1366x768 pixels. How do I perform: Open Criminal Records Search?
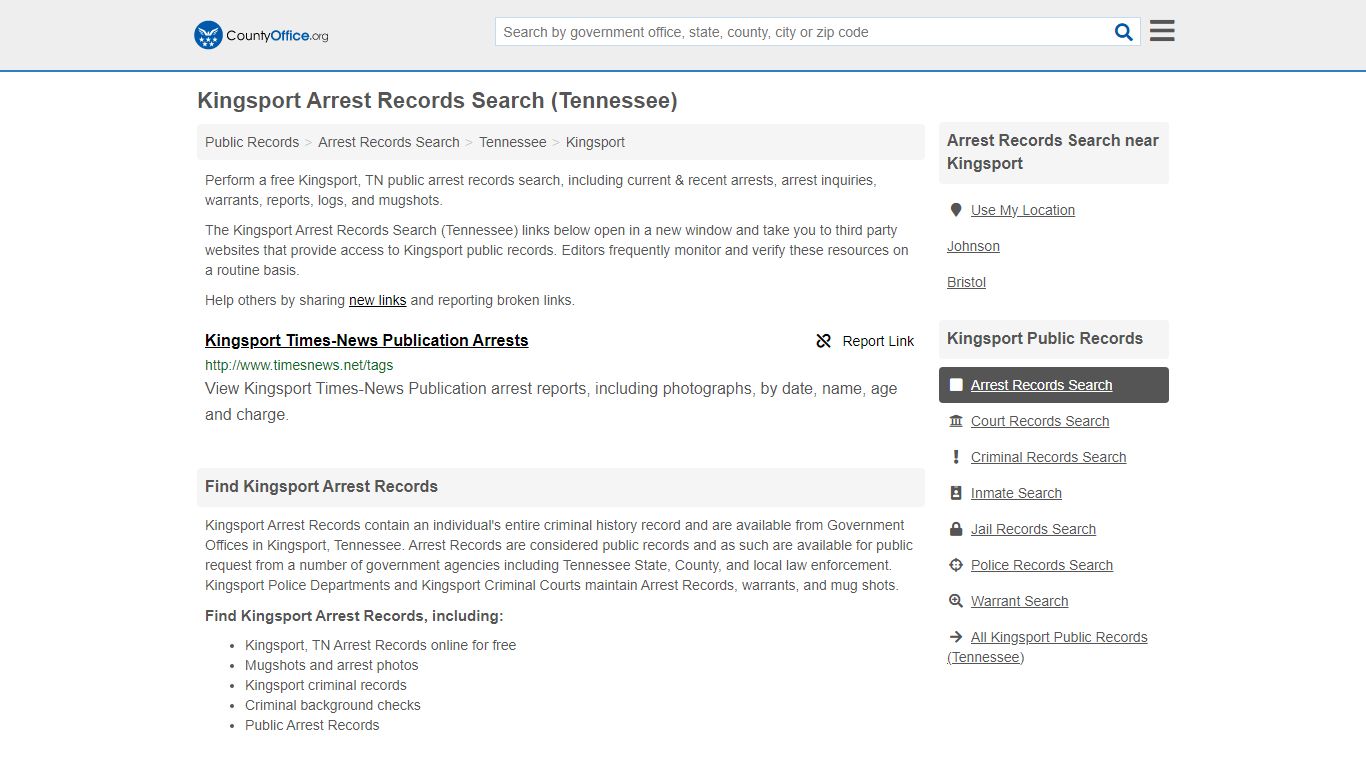click(1048, 457)
